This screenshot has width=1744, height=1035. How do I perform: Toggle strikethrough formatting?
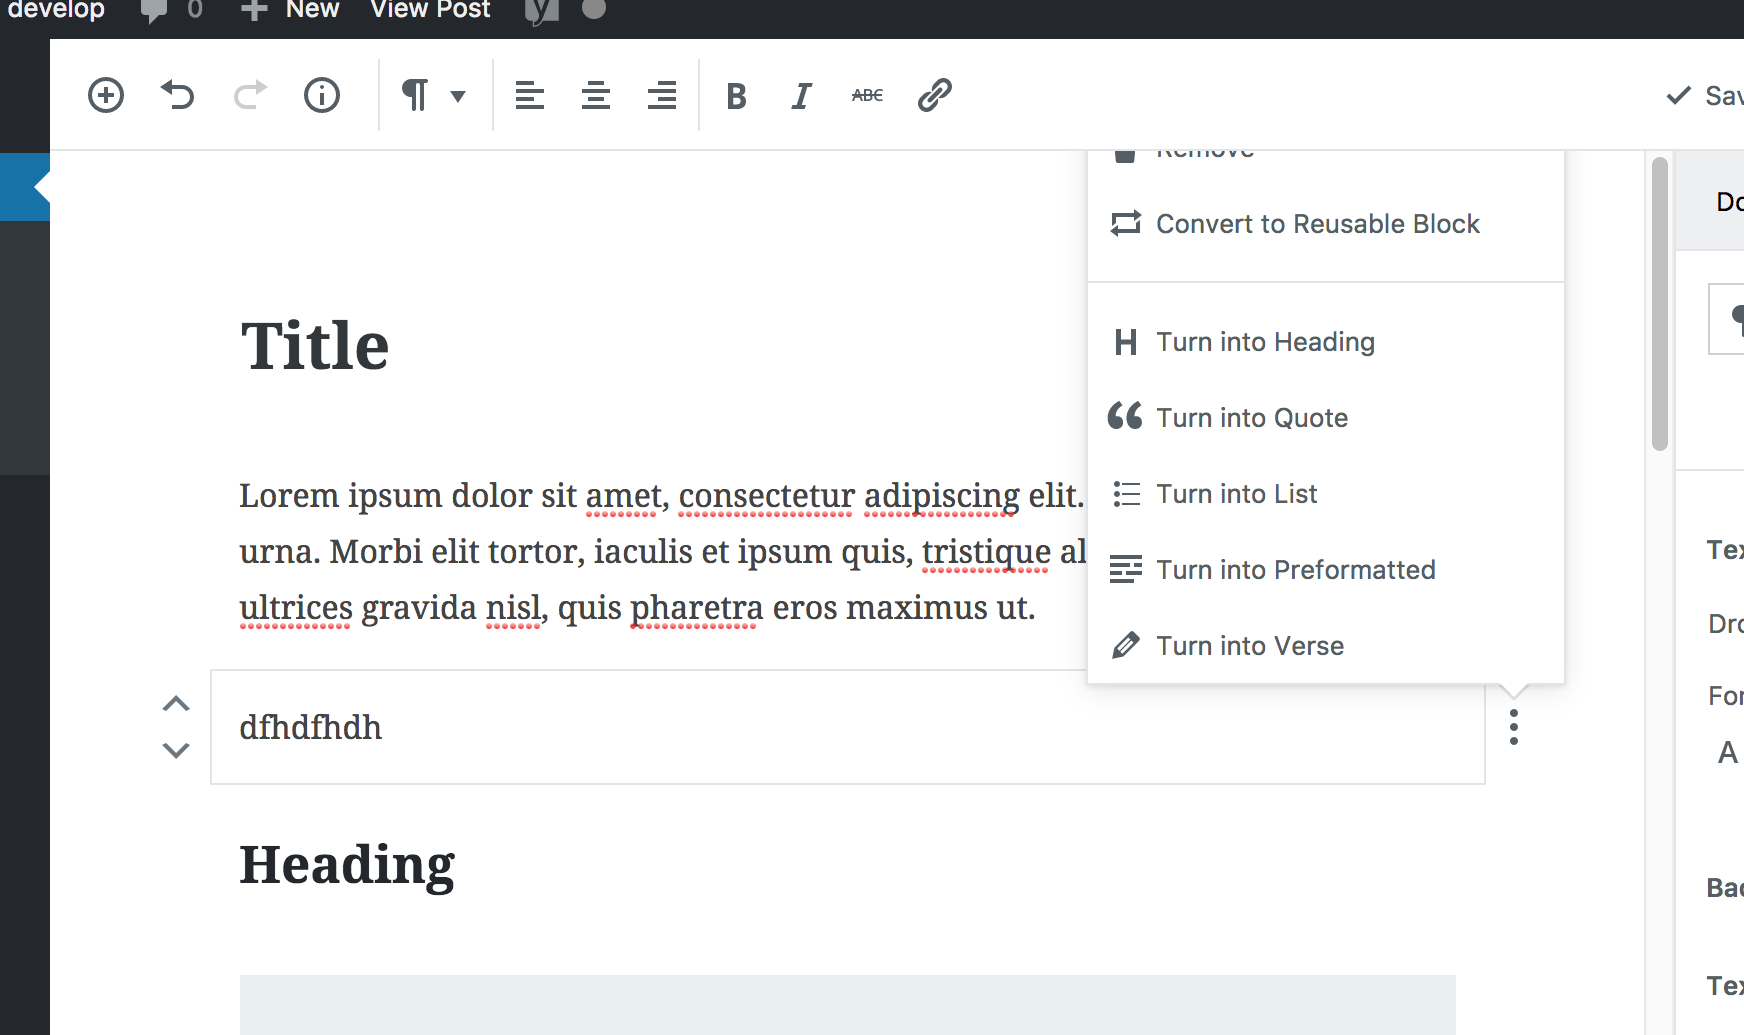866,95
